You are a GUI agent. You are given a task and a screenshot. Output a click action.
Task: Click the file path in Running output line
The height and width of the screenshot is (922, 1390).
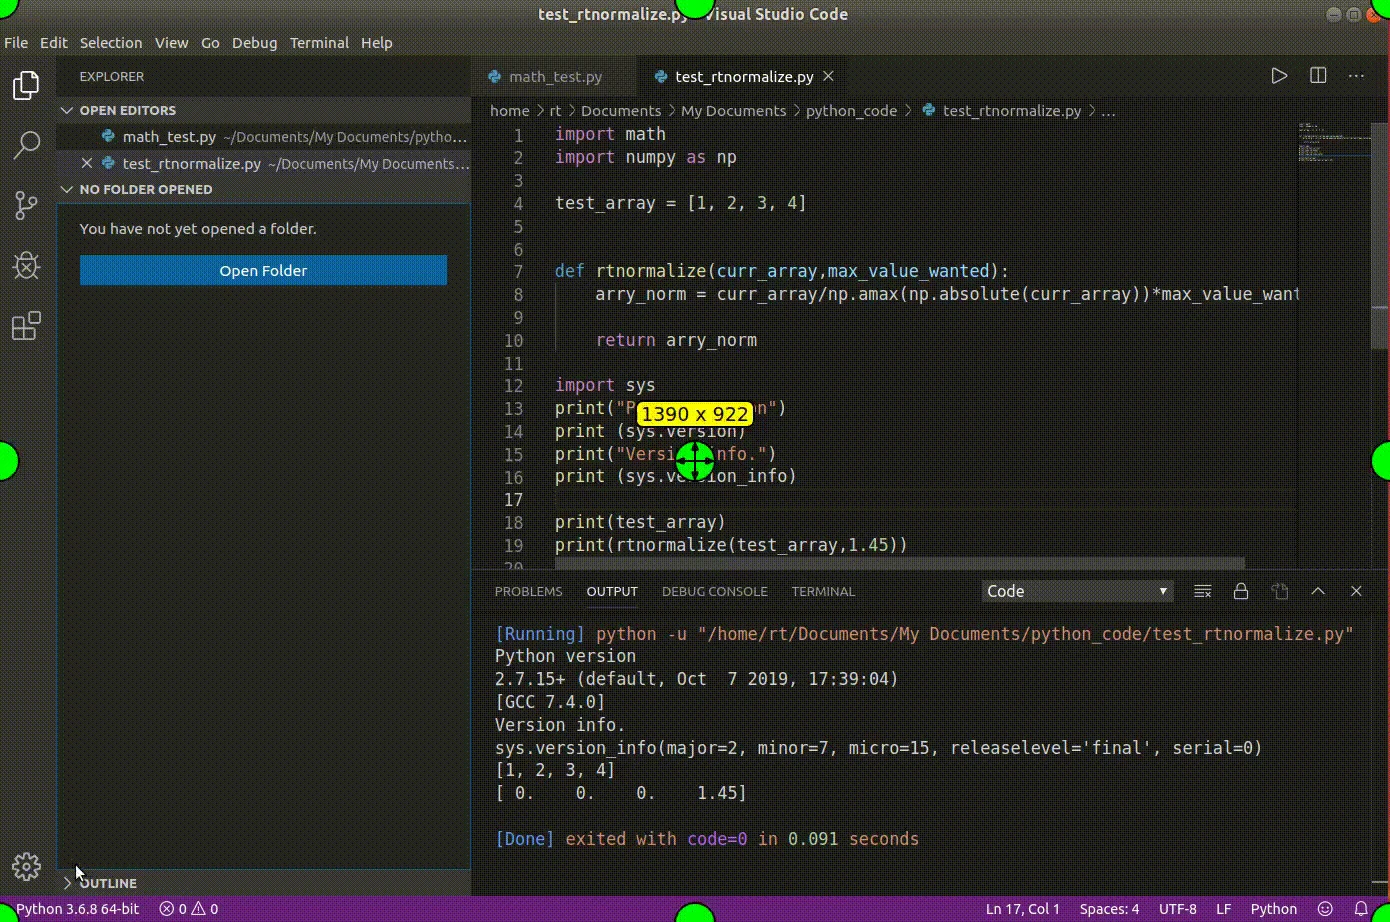click(1028, 634)
